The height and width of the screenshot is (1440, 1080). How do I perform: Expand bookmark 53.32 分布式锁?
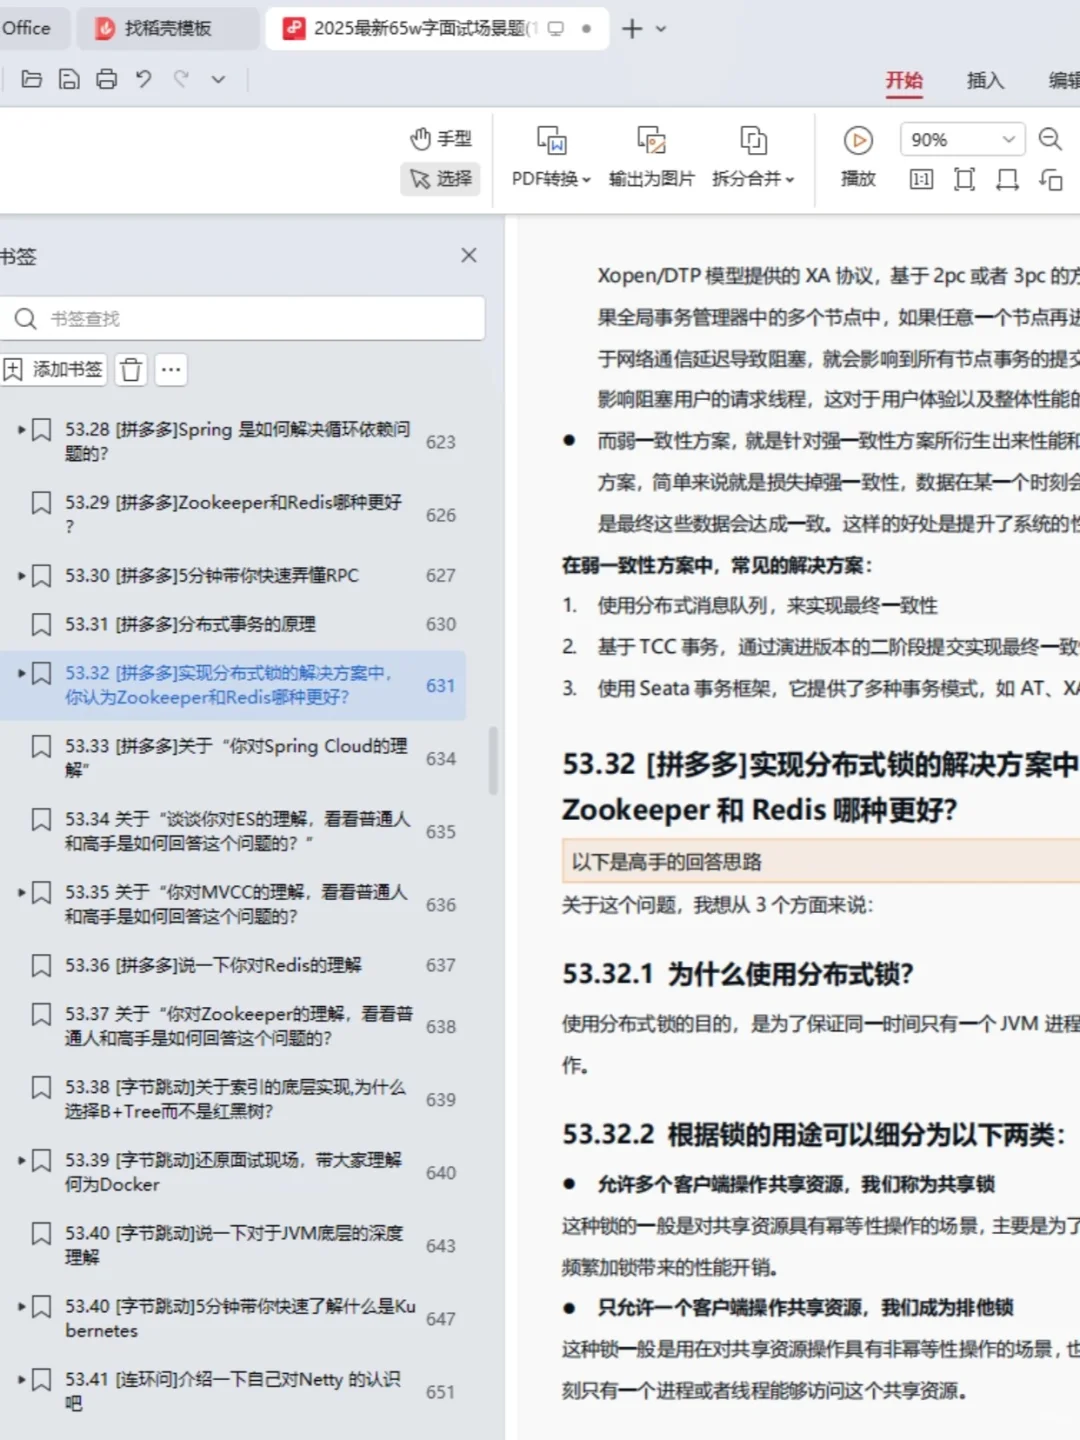click(x=21, y=673)
